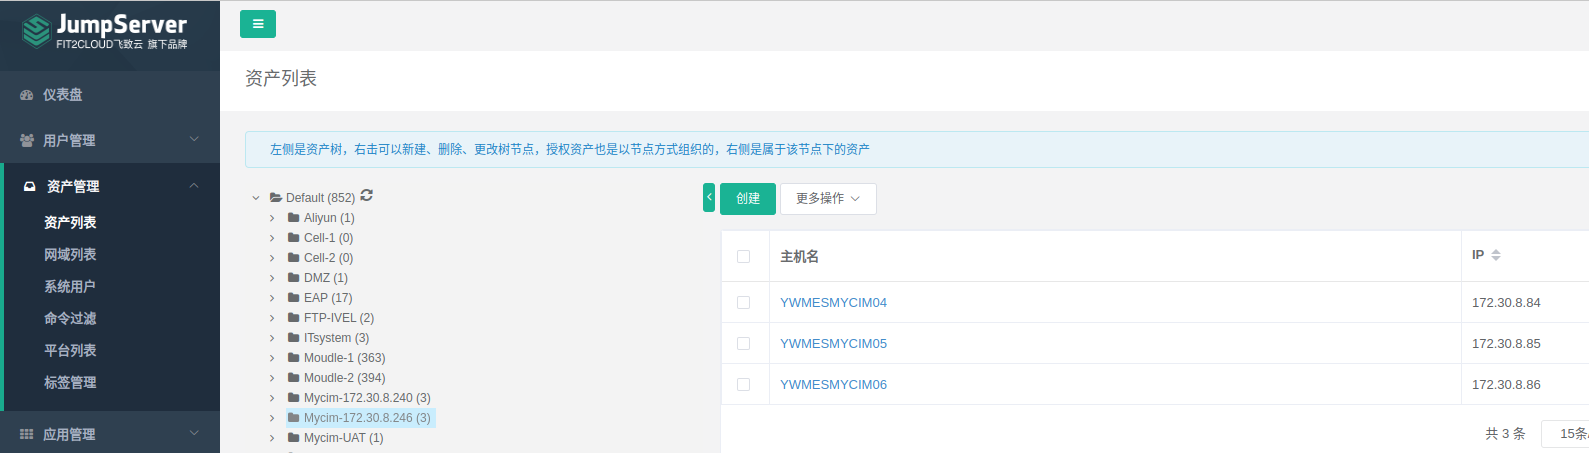This screenshot has height=453, width=1589.
Task: Open the YWMESMYCIM06 asset link
Action: [833, 385]
